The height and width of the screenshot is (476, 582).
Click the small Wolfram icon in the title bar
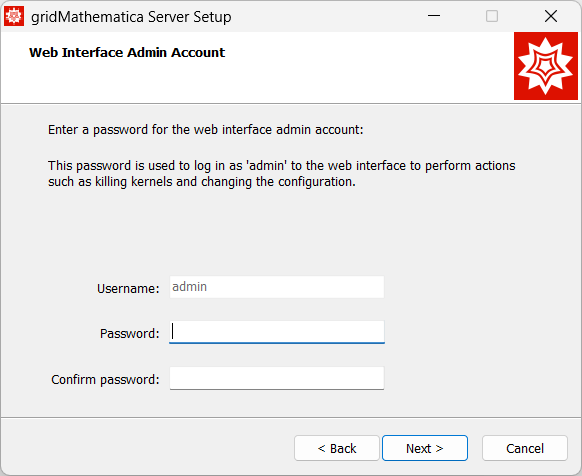point(14,16)
